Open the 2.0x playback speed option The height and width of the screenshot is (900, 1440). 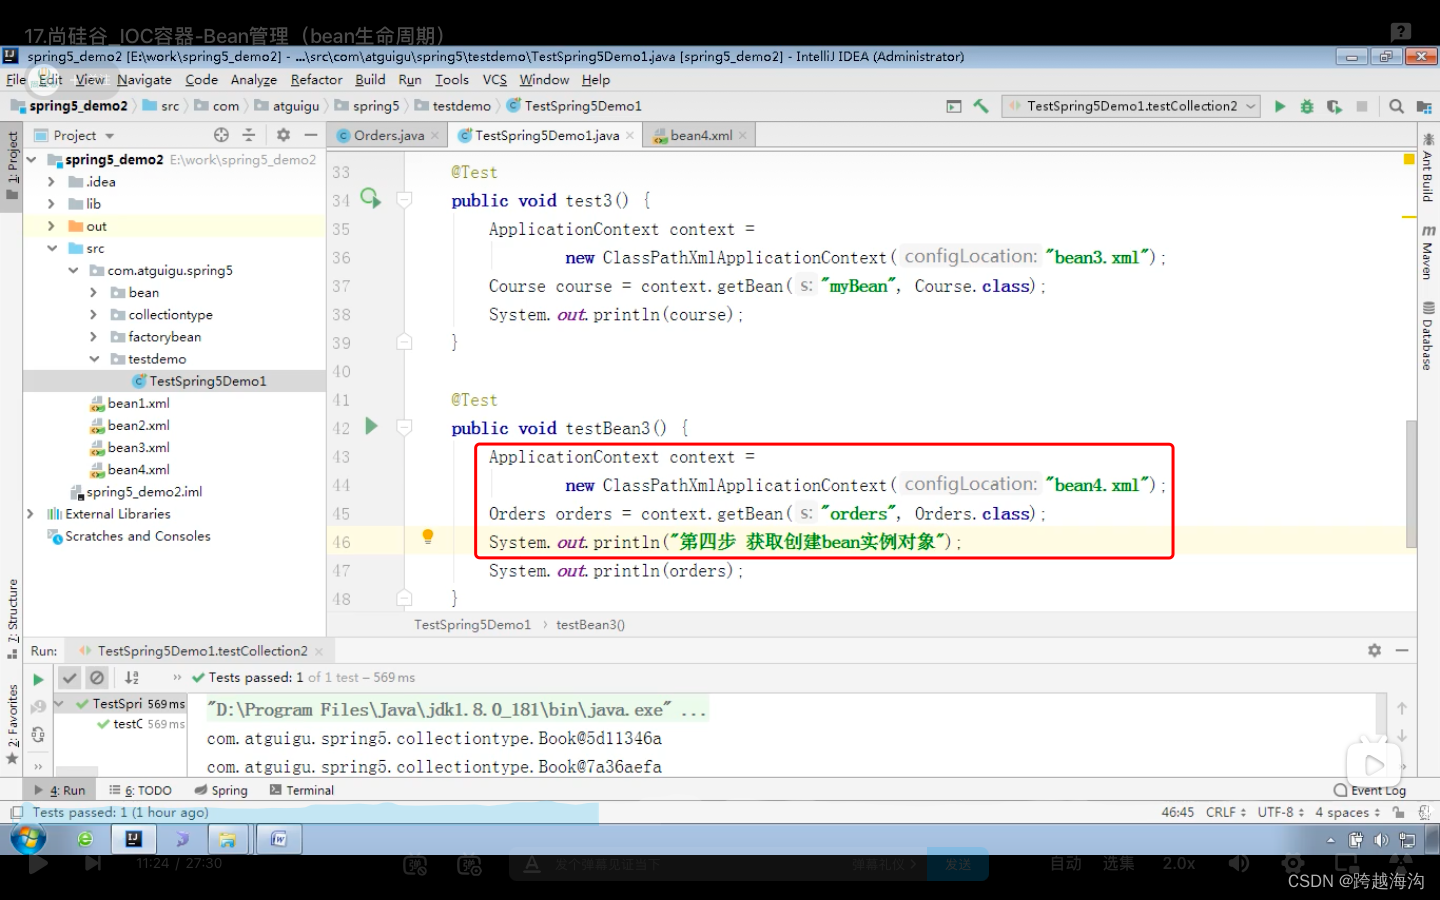tap(1179, 863)
